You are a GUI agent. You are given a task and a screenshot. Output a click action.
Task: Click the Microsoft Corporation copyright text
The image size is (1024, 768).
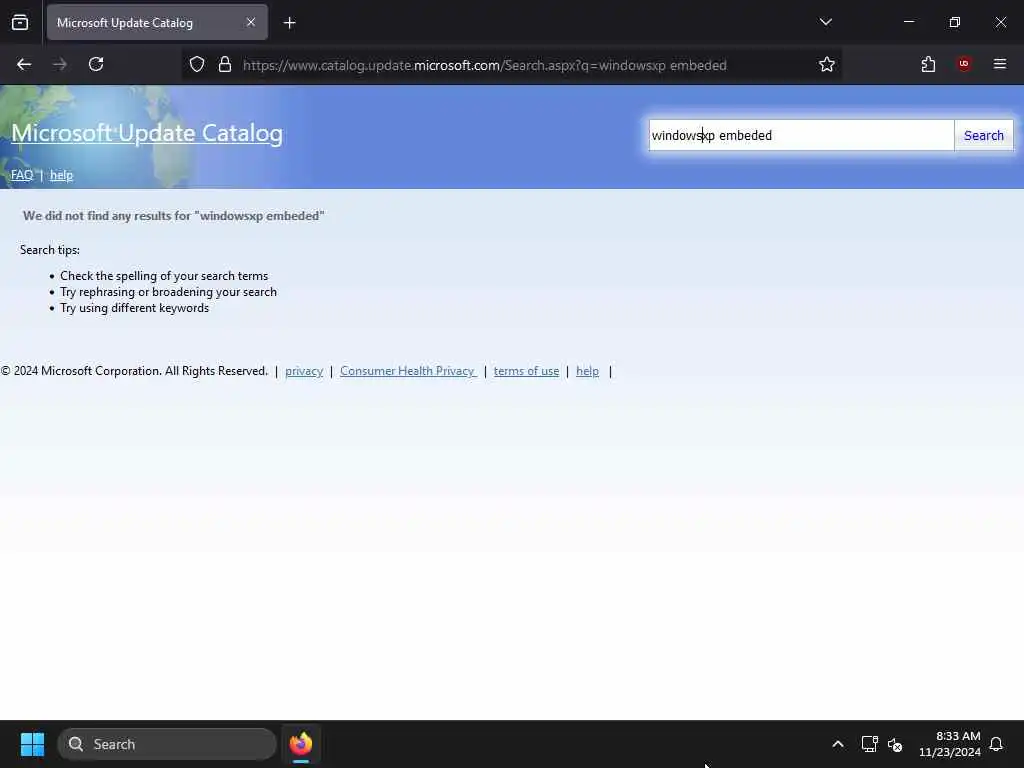point(135,371)
